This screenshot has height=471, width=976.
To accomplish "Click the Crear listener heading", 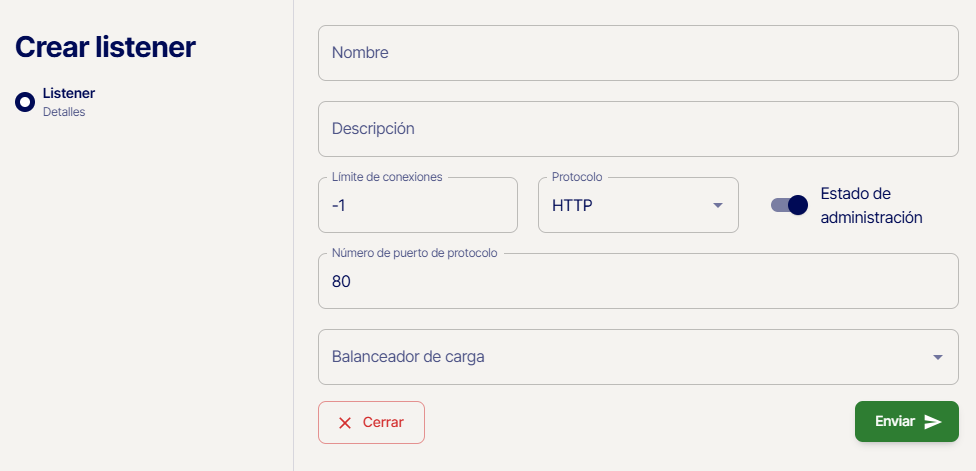I will (x=105, y=47).
